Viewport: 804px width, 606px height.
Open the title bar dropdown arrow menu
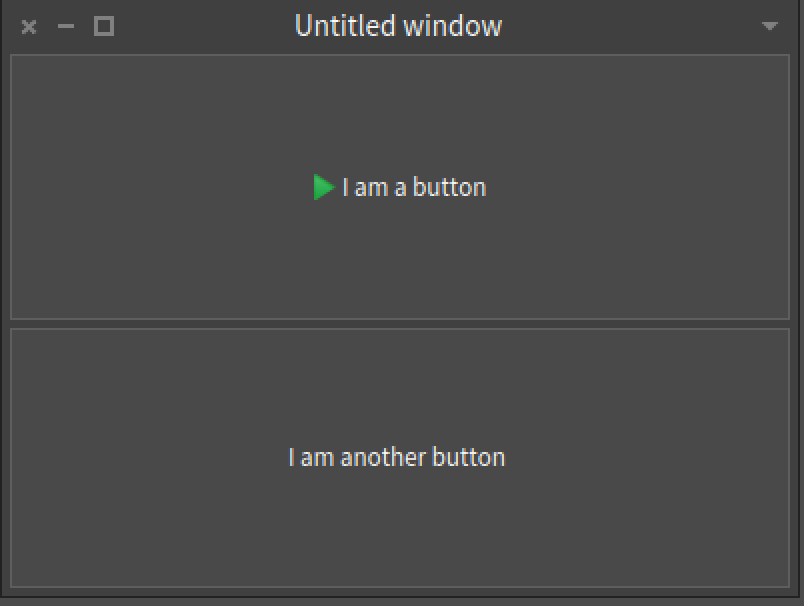(x=769, y=27)
